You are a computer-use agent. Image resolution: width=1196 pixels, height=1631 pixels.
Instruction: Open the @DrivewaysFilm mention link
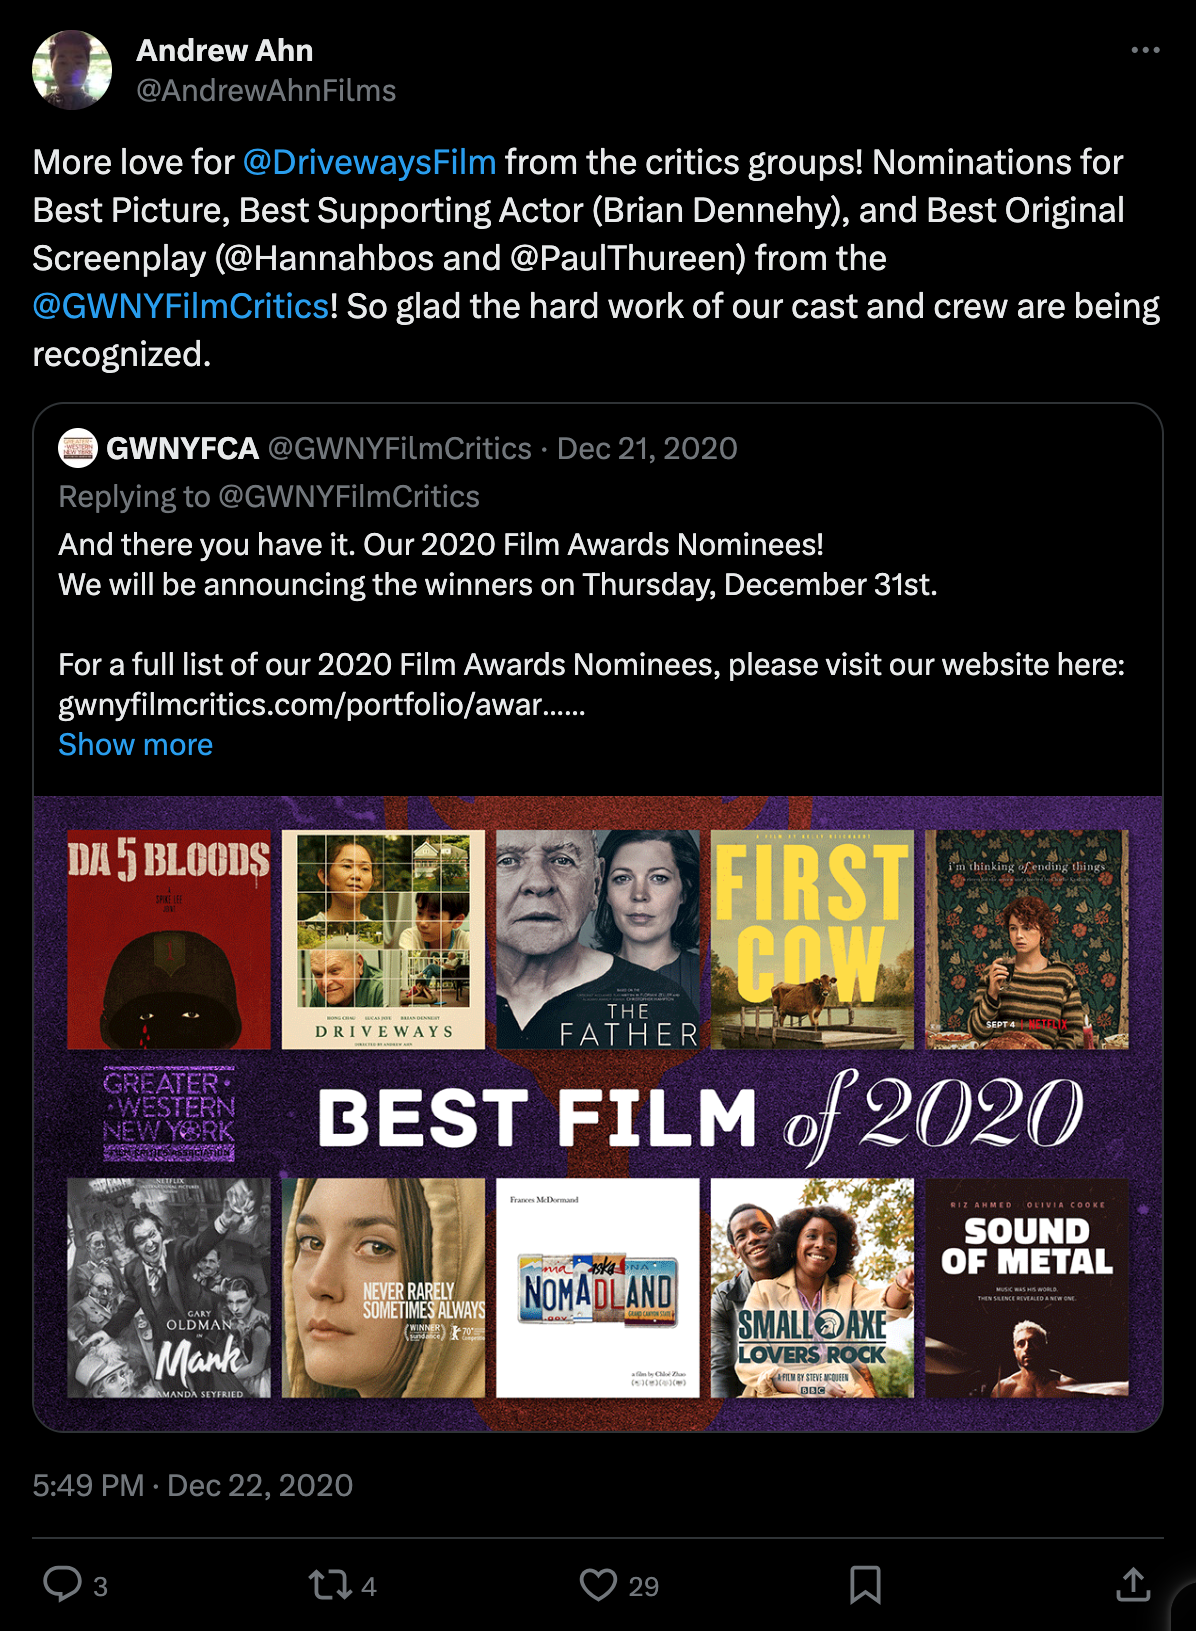click(369, 162)
